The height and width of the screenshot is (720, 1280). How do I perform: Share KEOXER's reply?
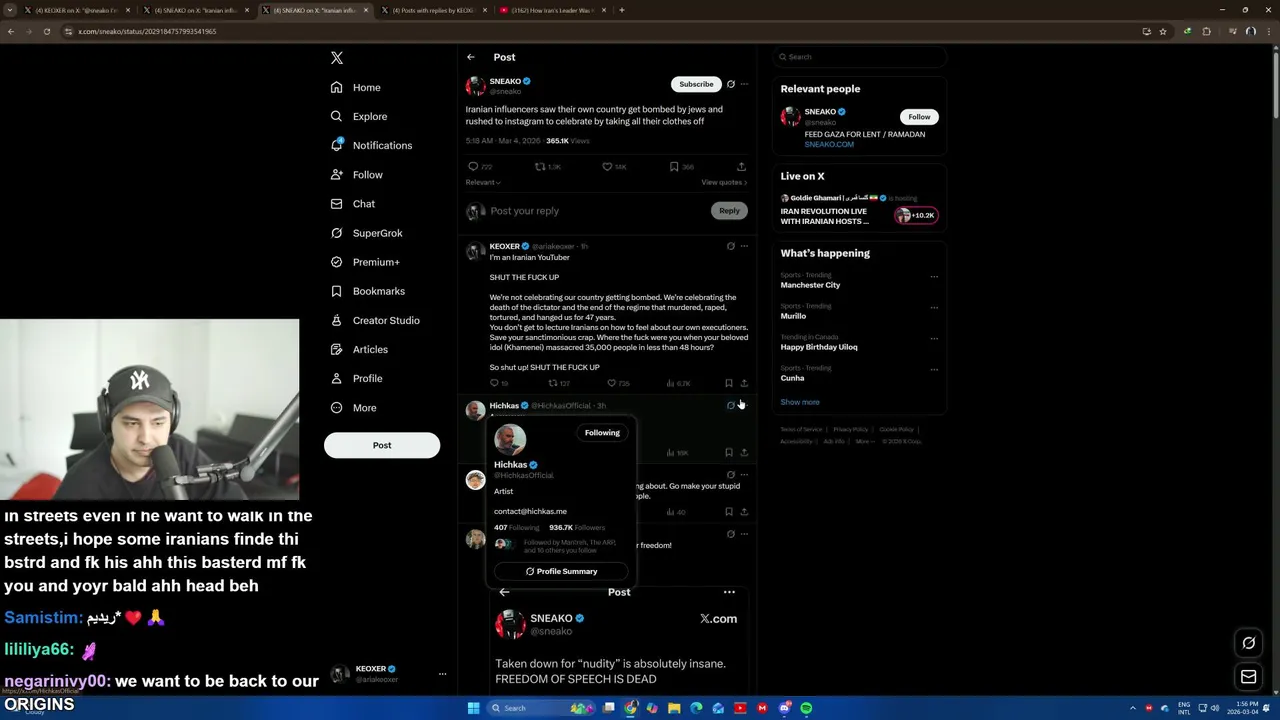coord(744,383)
